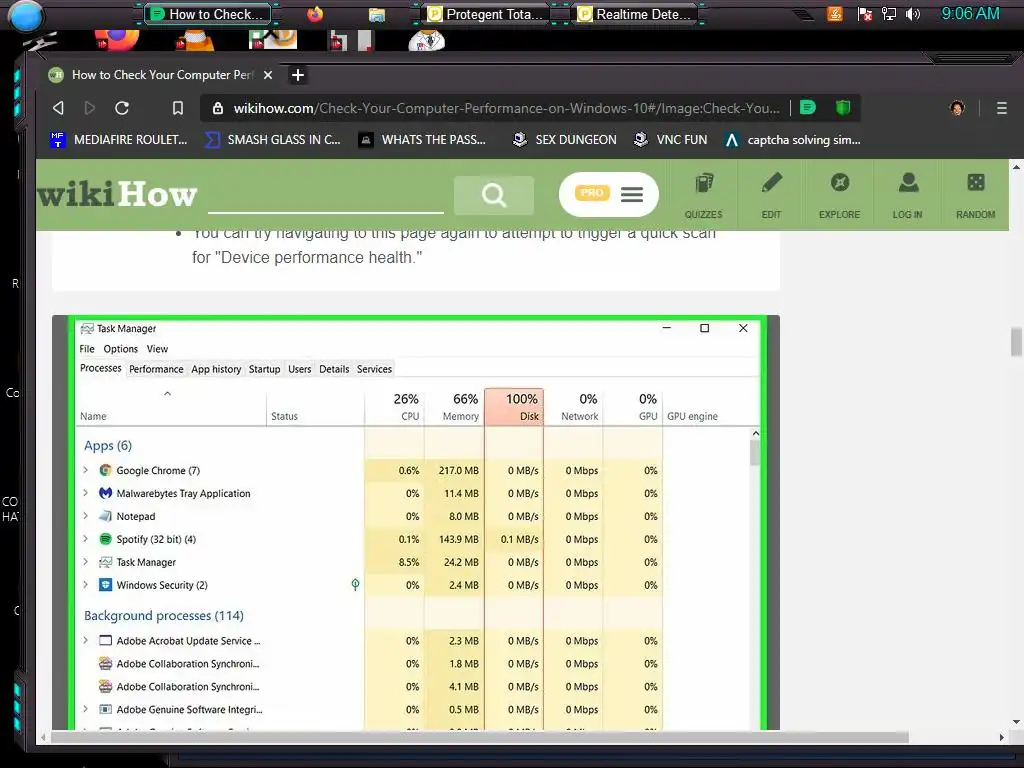1024x768 pixels.
Task: Open a Random article with the dice icon
Action: [976, 195]
